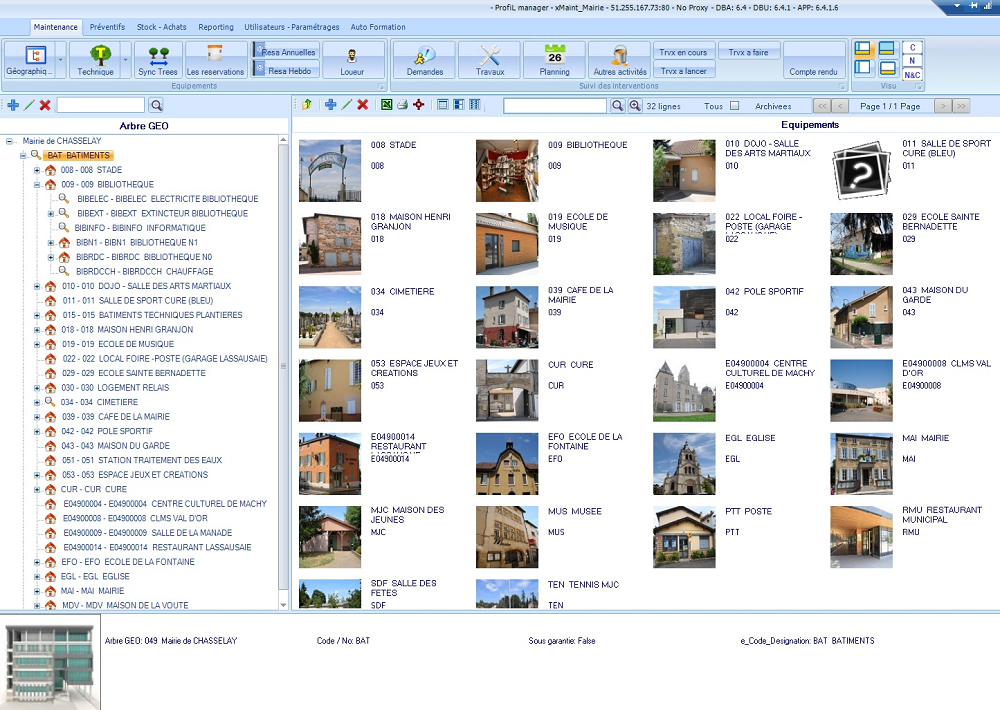Search the GEO tree with the magnifier

[156, 105]
